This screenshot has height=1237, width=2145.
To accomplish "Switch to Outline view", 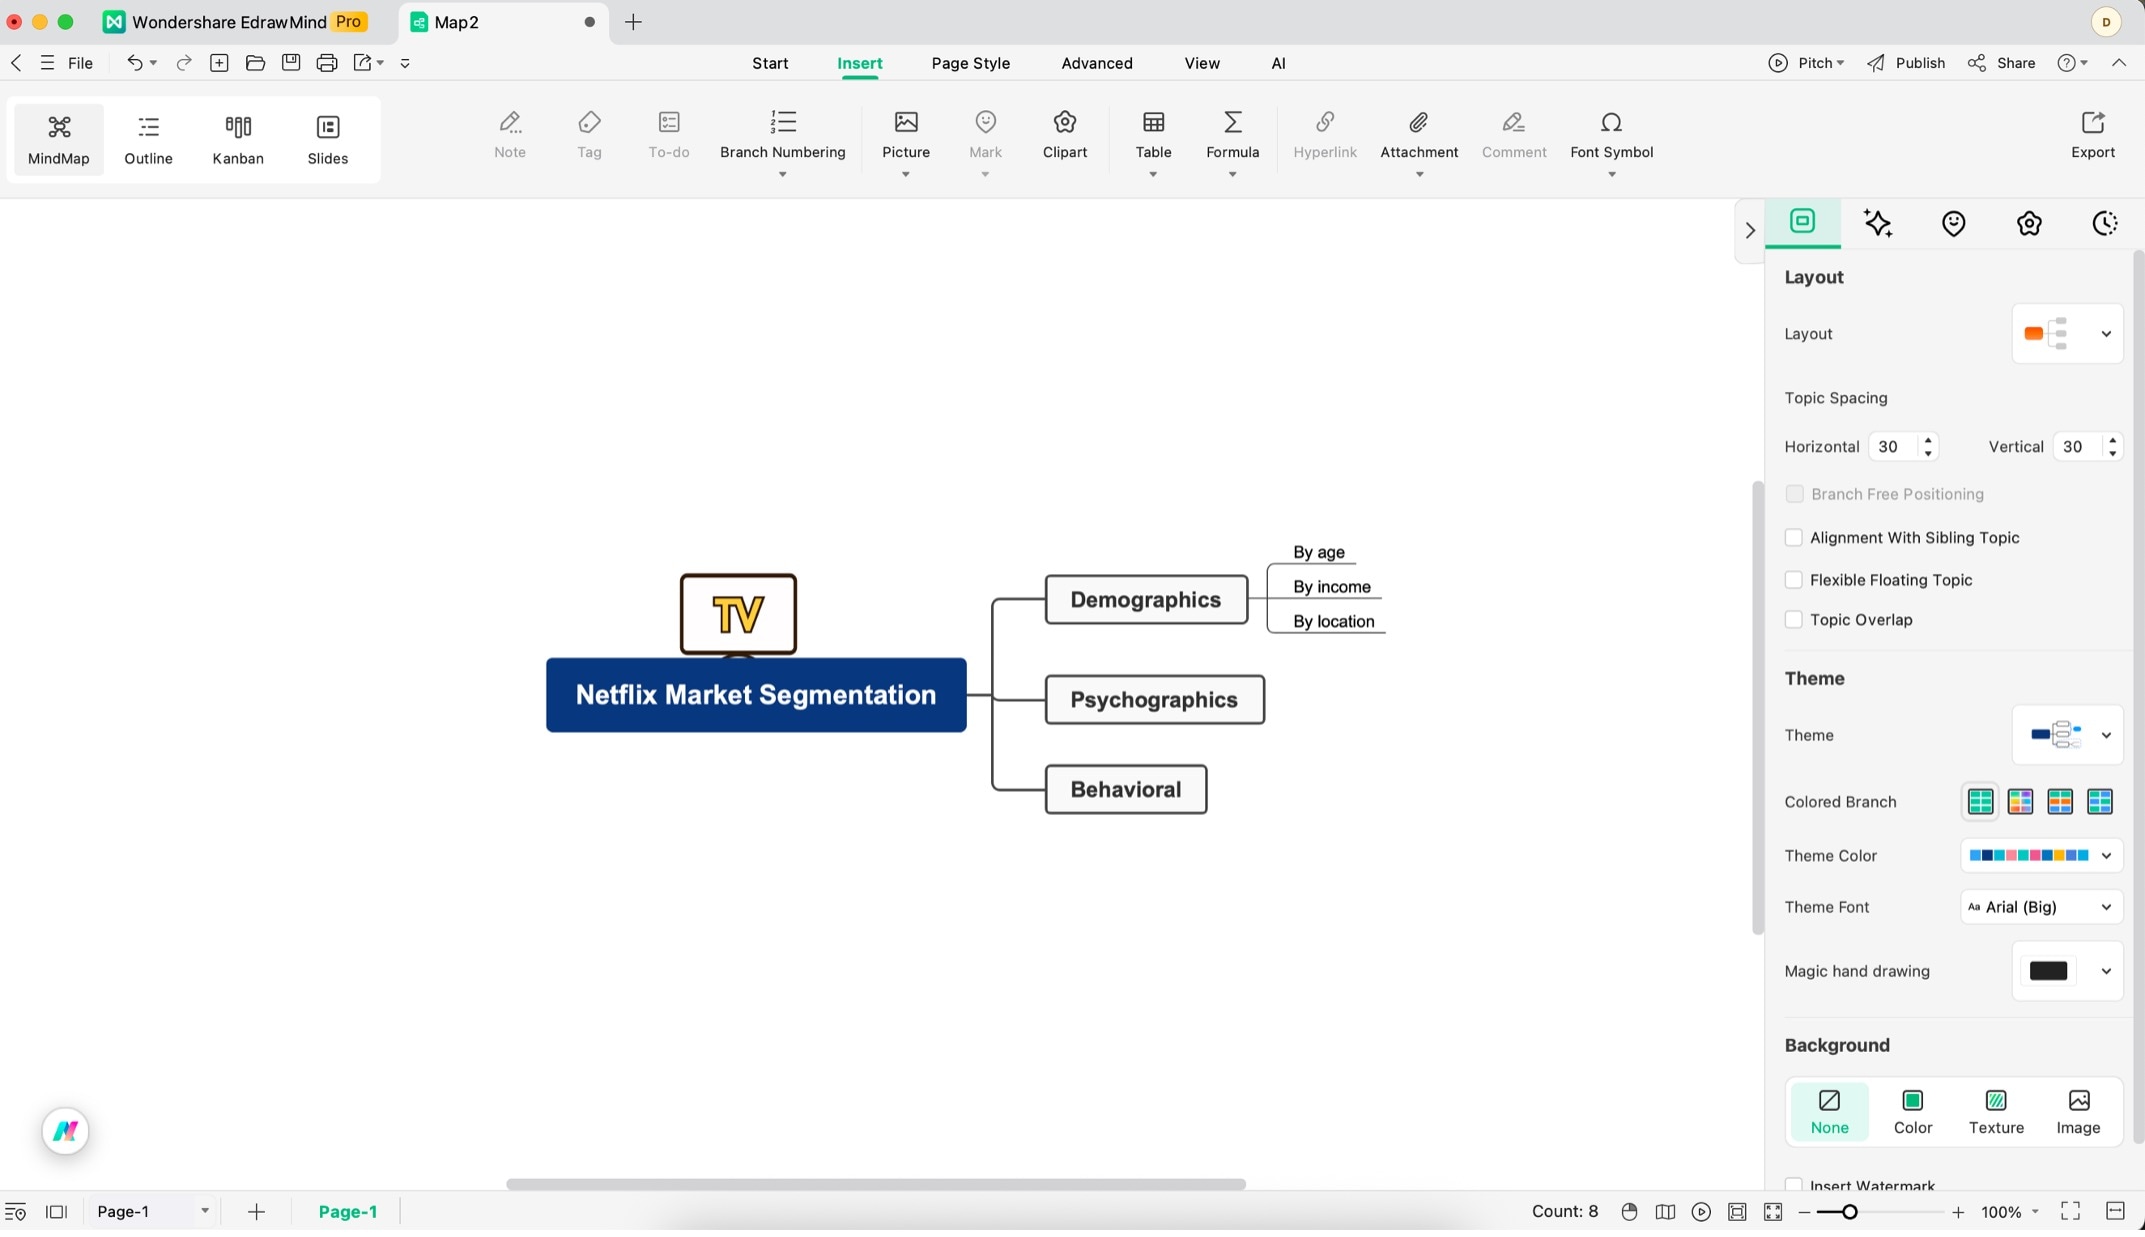I will pos(147,139).
